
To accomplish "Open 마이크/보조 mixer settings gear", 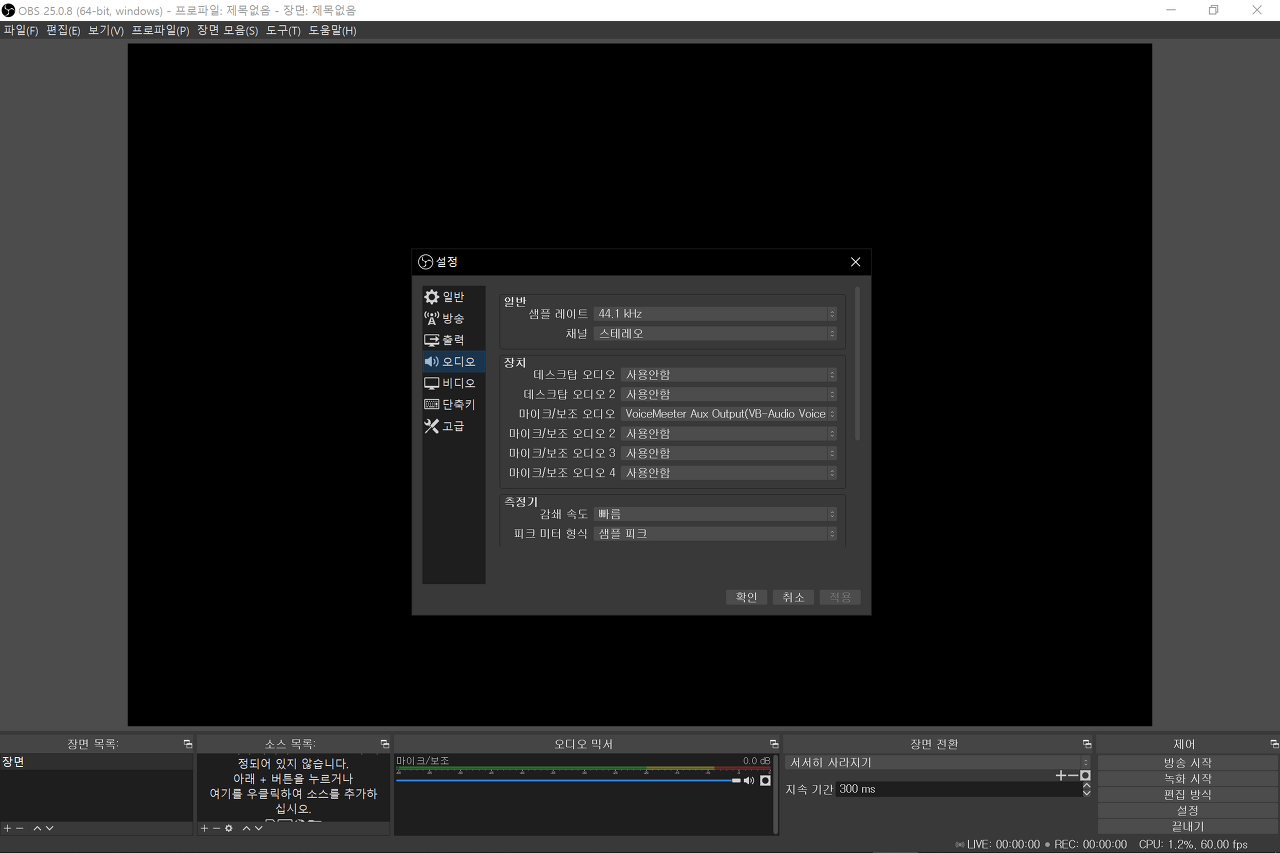I will [765, 780].
